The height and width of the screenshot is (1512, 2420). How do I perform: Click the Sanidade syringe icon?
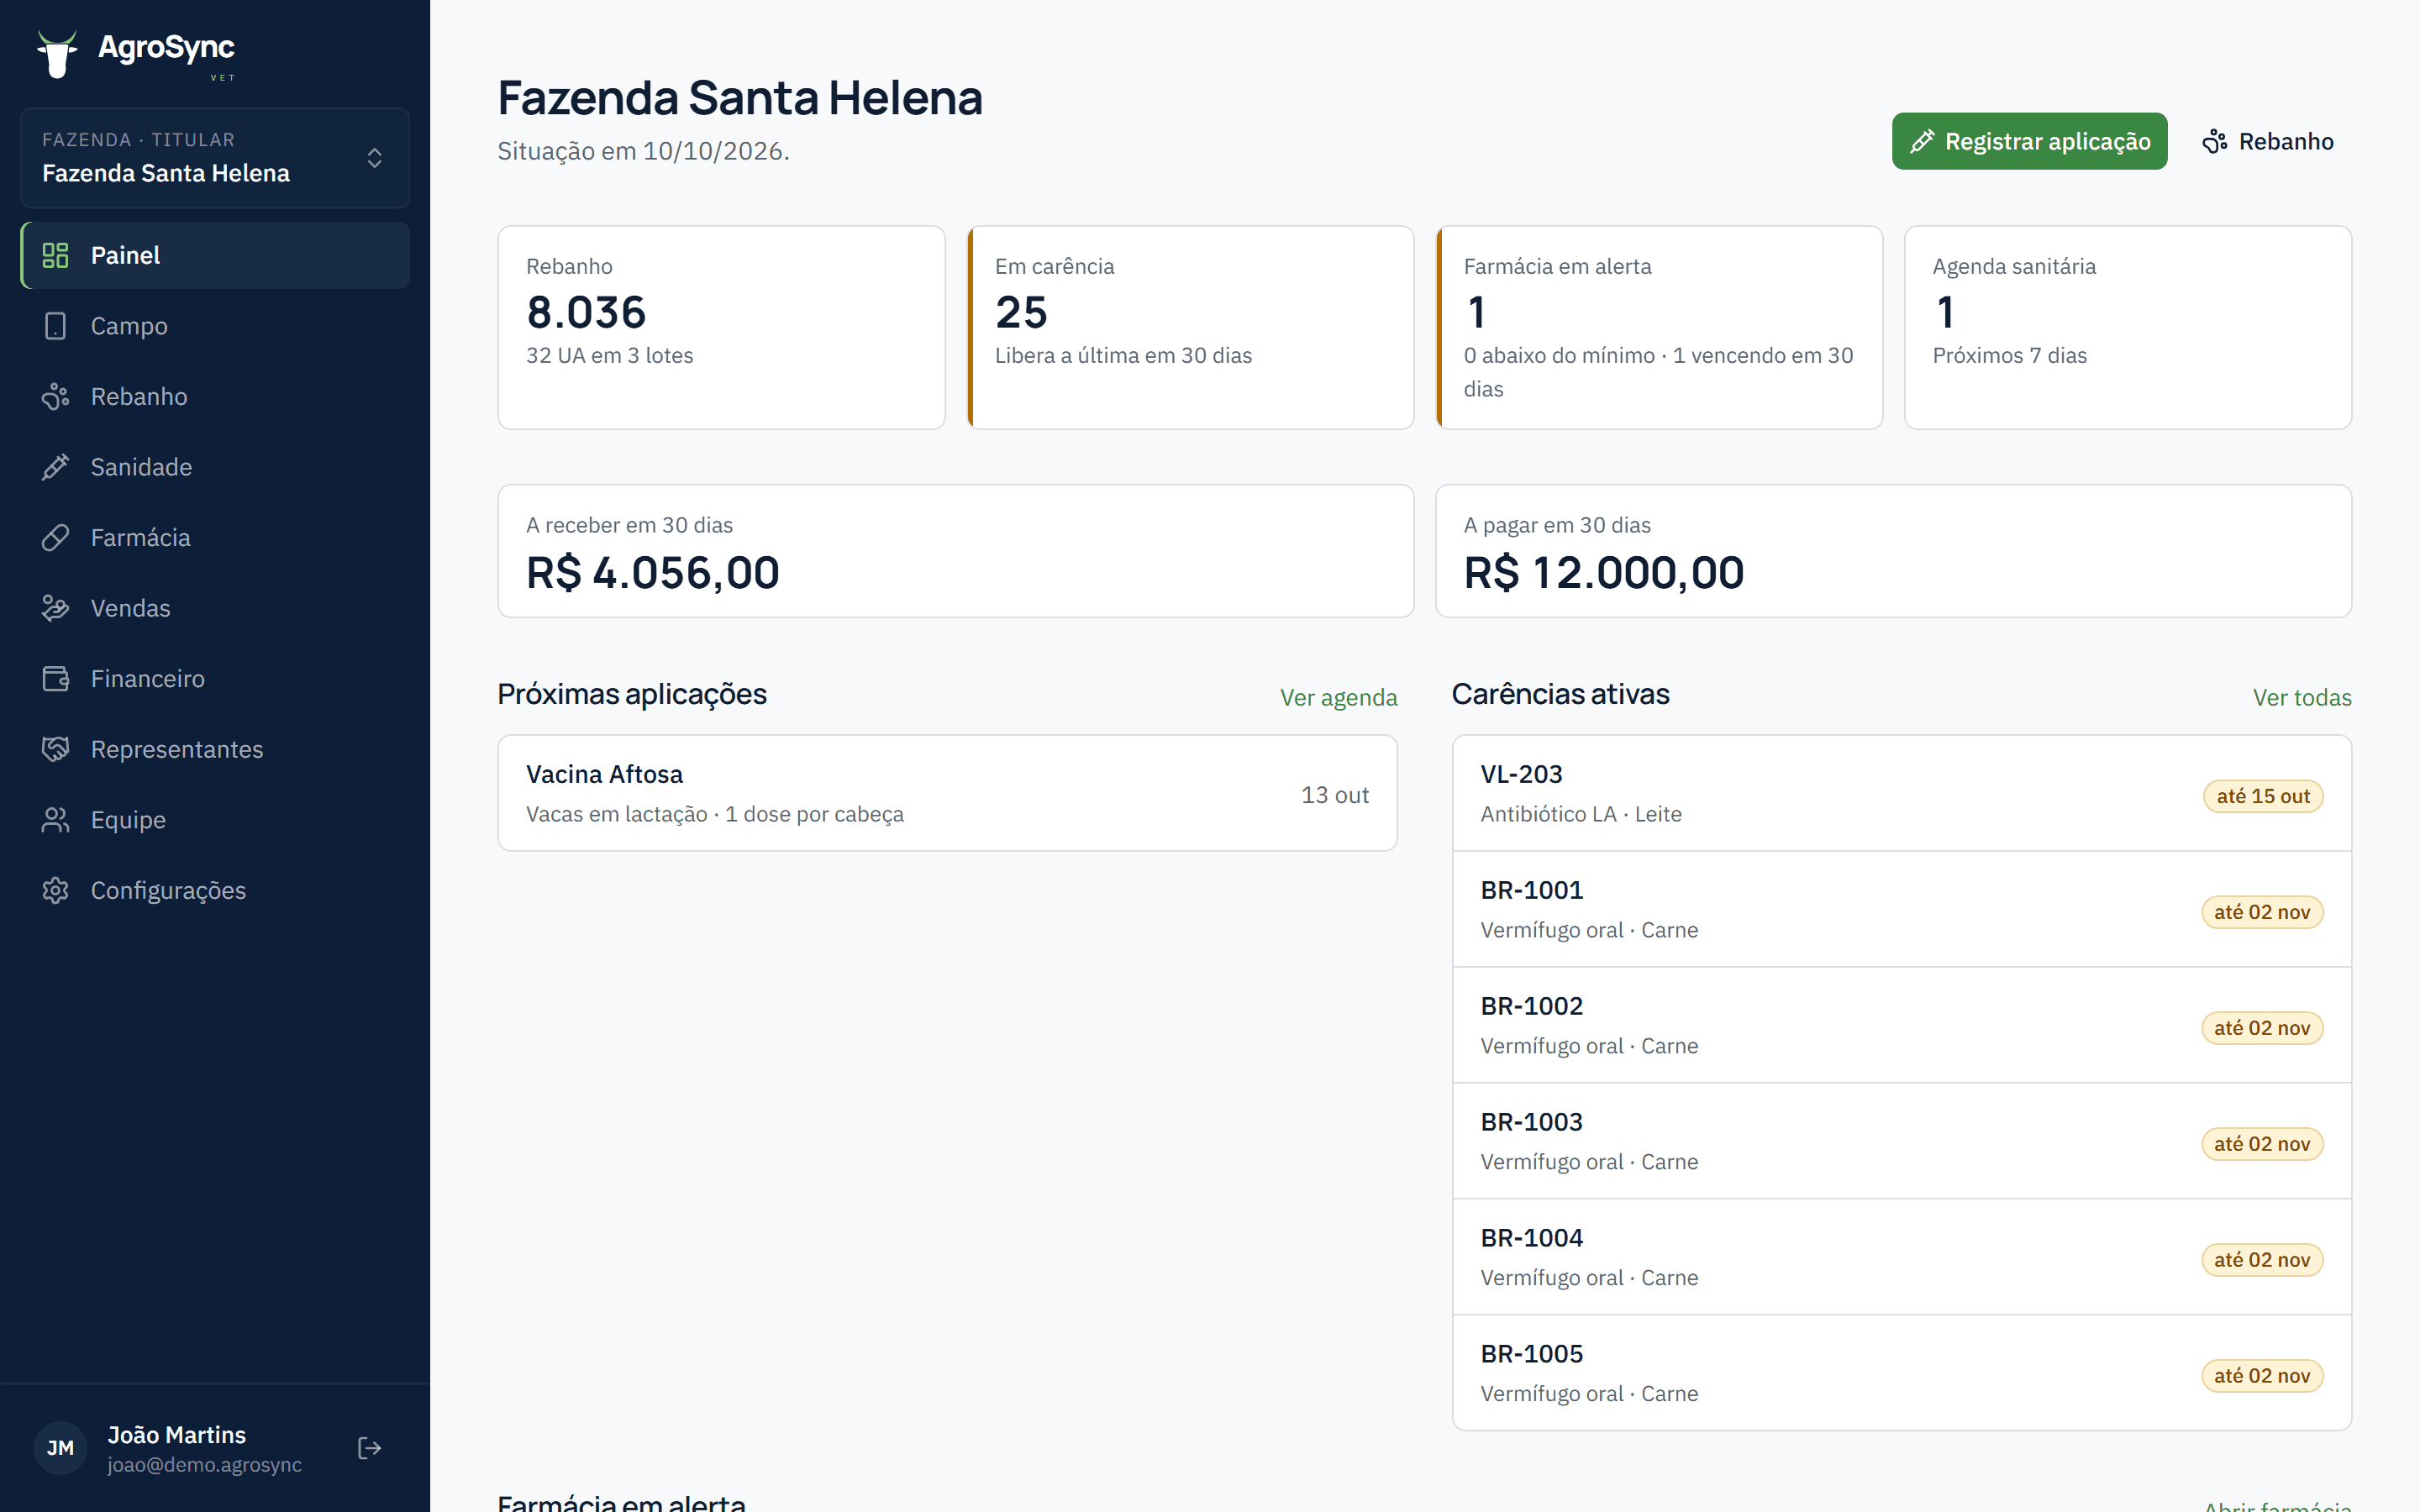click(55, 467)
